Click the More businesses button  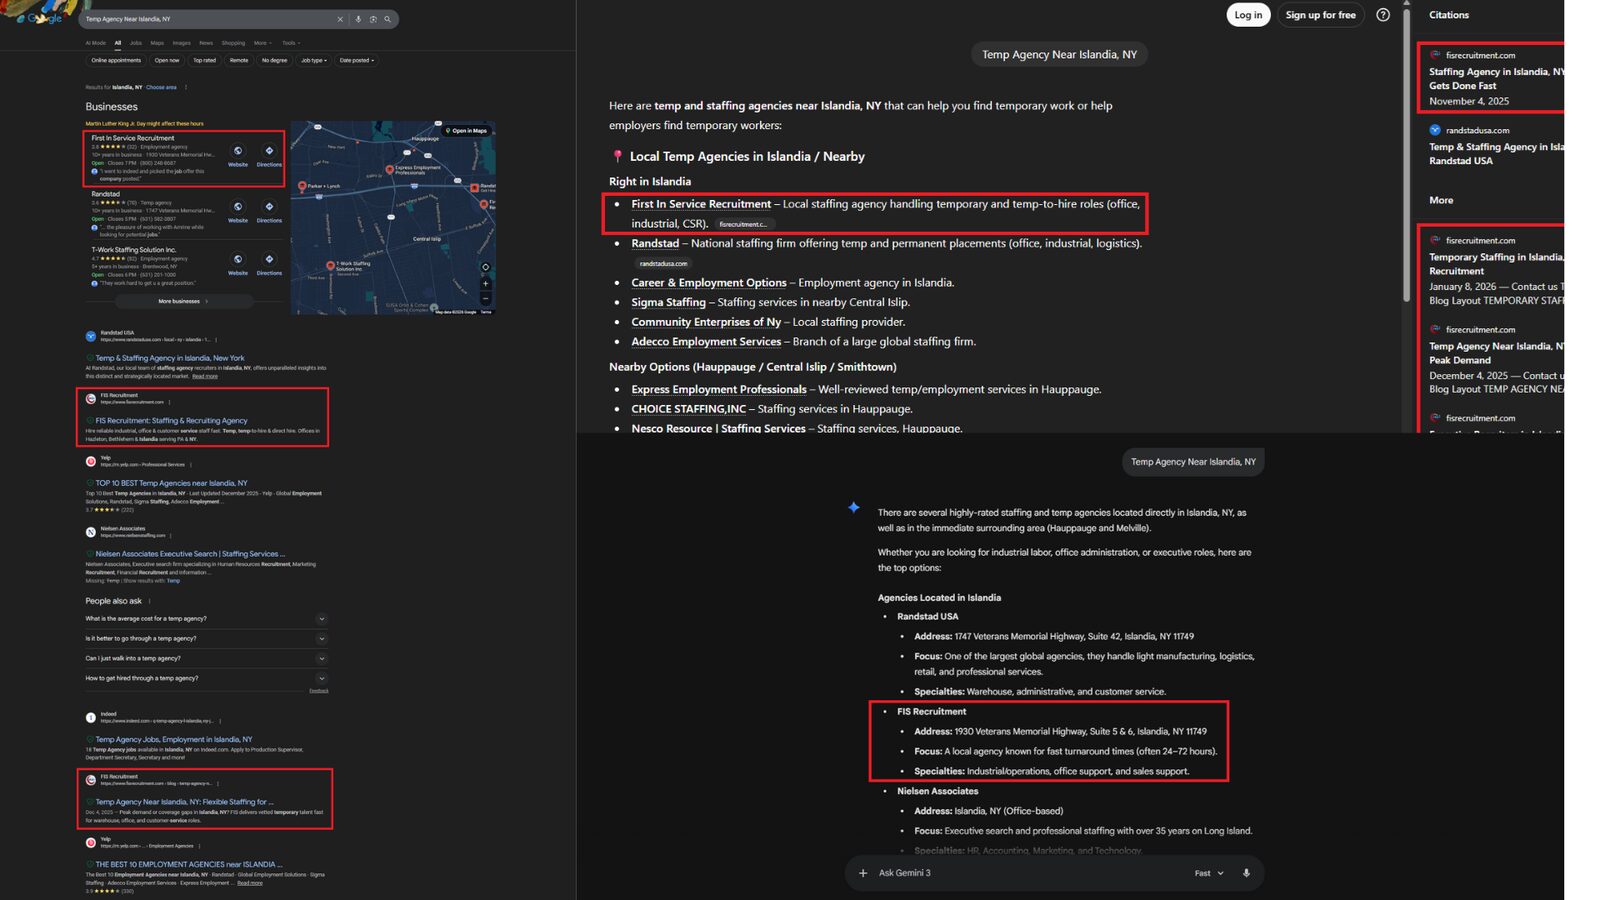tap(182, 301)
